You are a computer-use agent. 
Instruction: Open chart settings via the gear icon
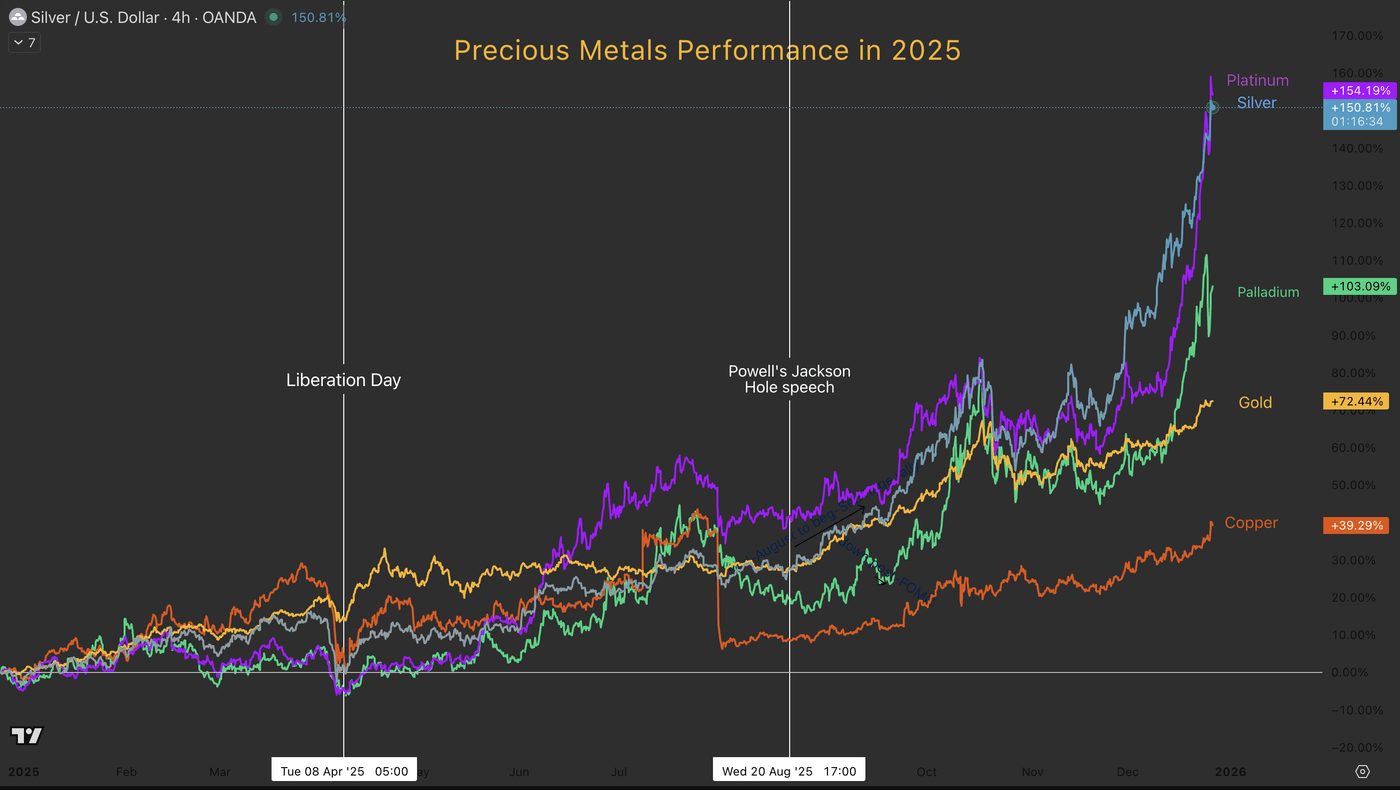pos(1362,772)
